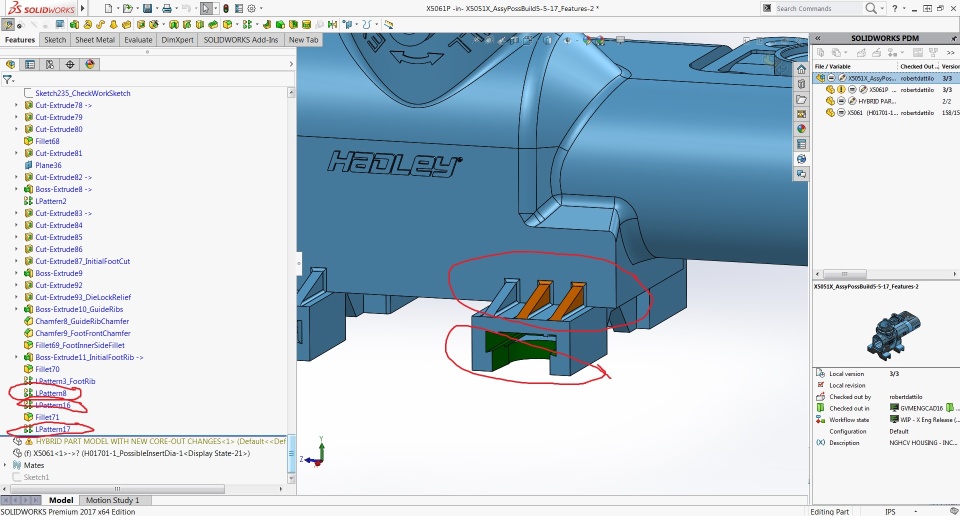
Task: Switch to the Sketch tab
Action: pos(55,40)
